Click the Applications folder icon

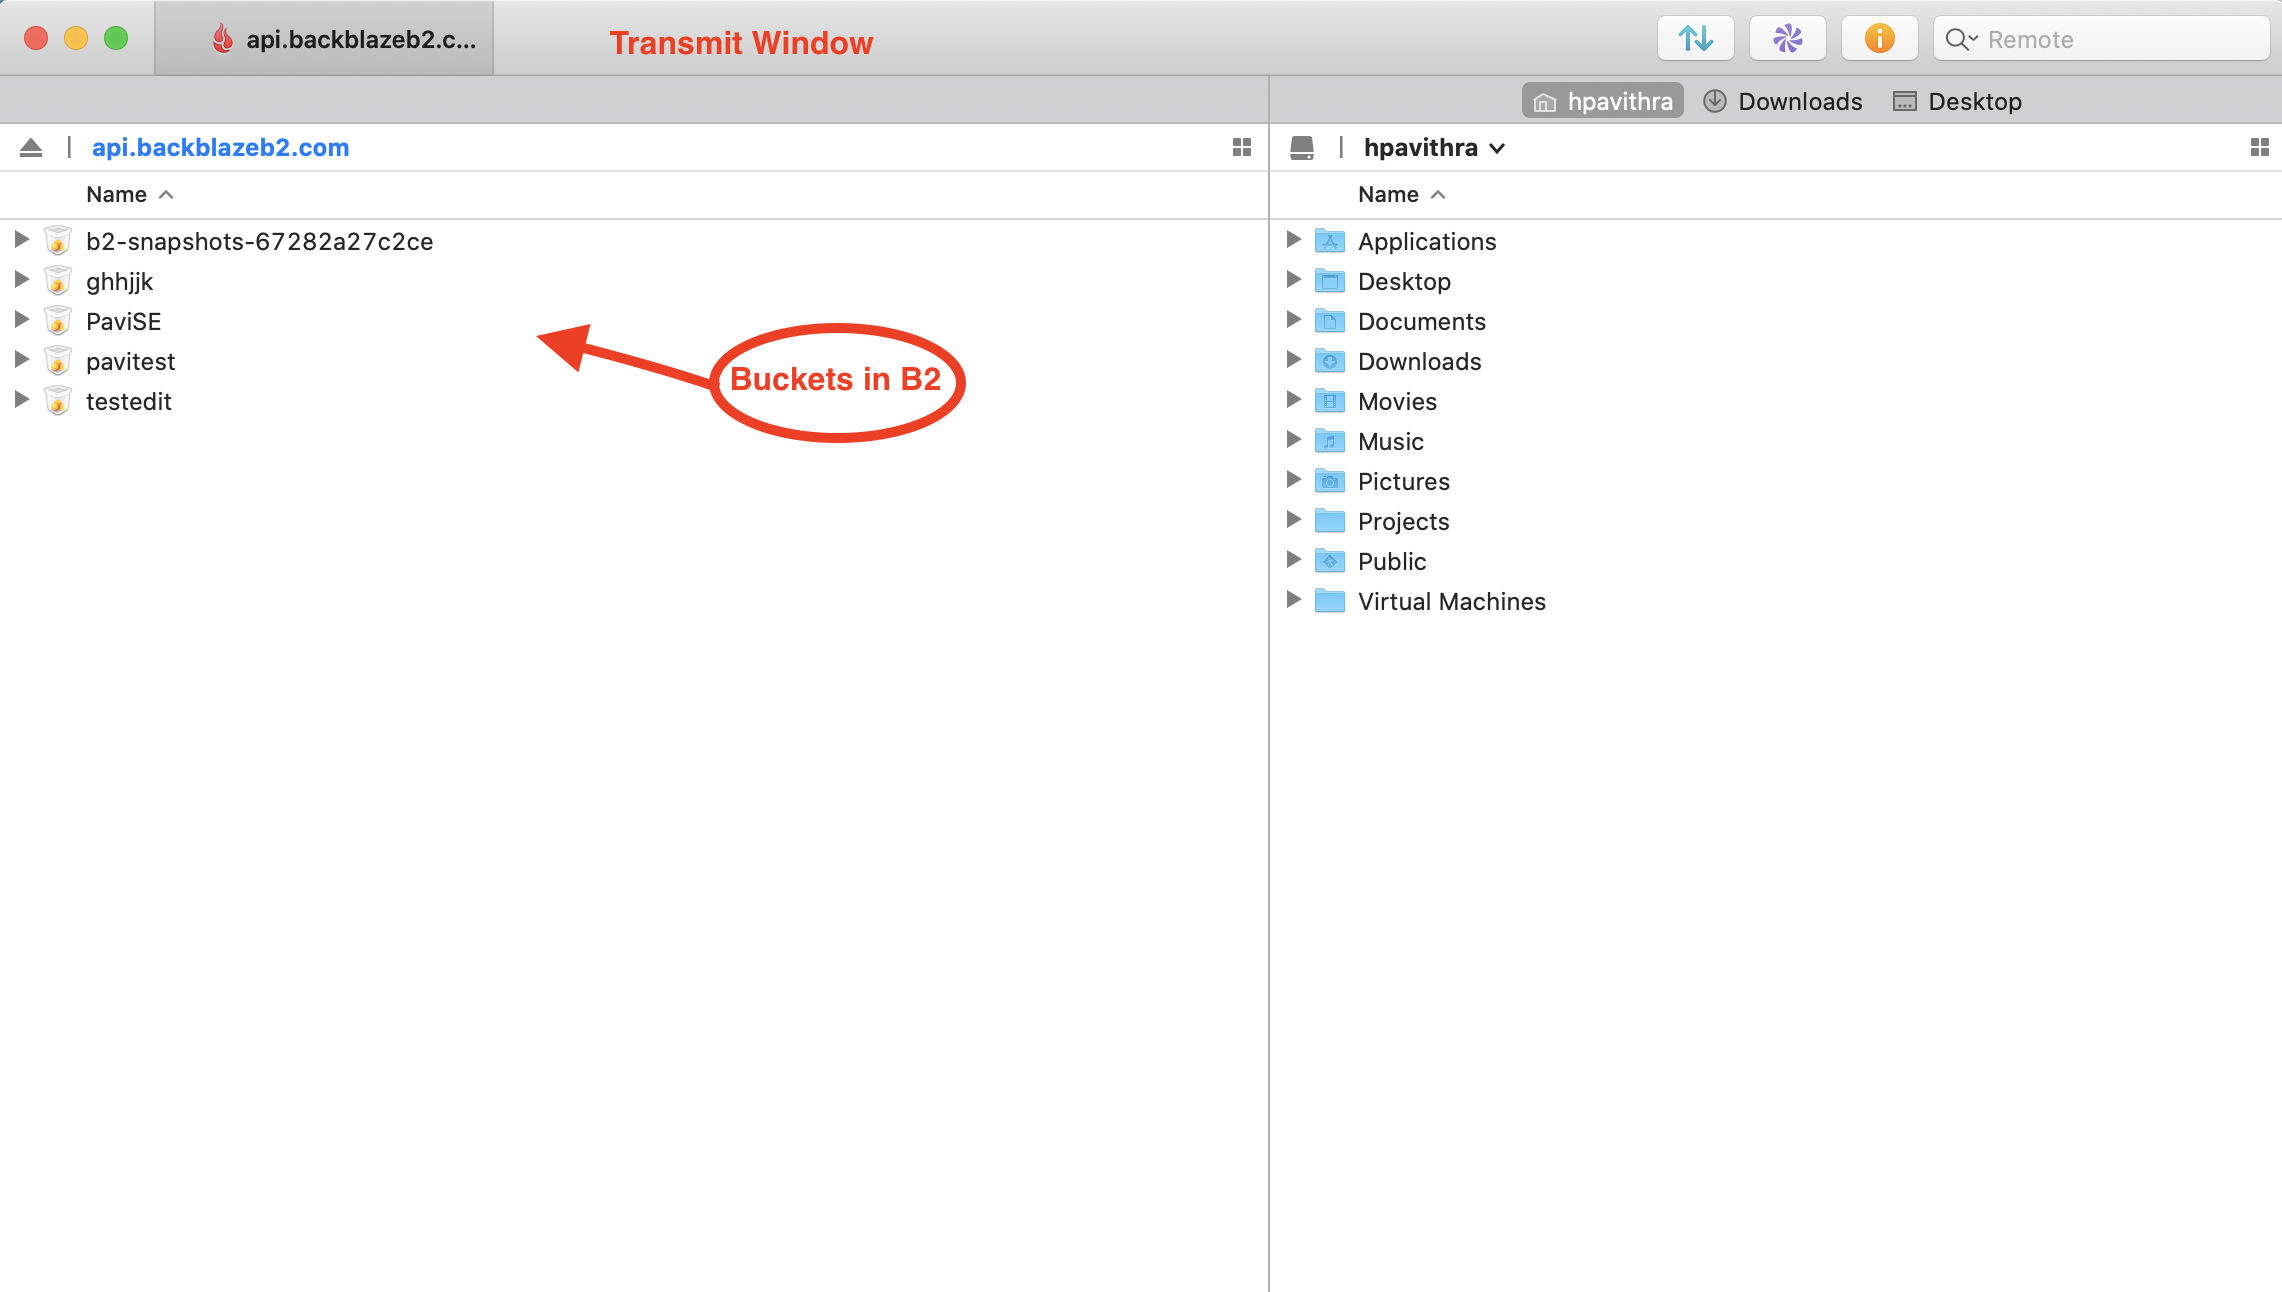pyautogui.click(x=1330, y=240)
